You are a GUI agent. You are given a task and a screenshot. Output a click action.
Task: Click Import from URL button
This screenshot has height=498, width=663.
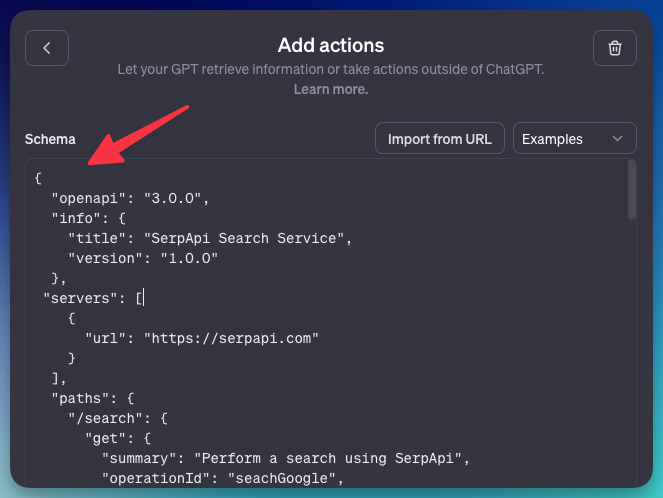tap(440, 138)
